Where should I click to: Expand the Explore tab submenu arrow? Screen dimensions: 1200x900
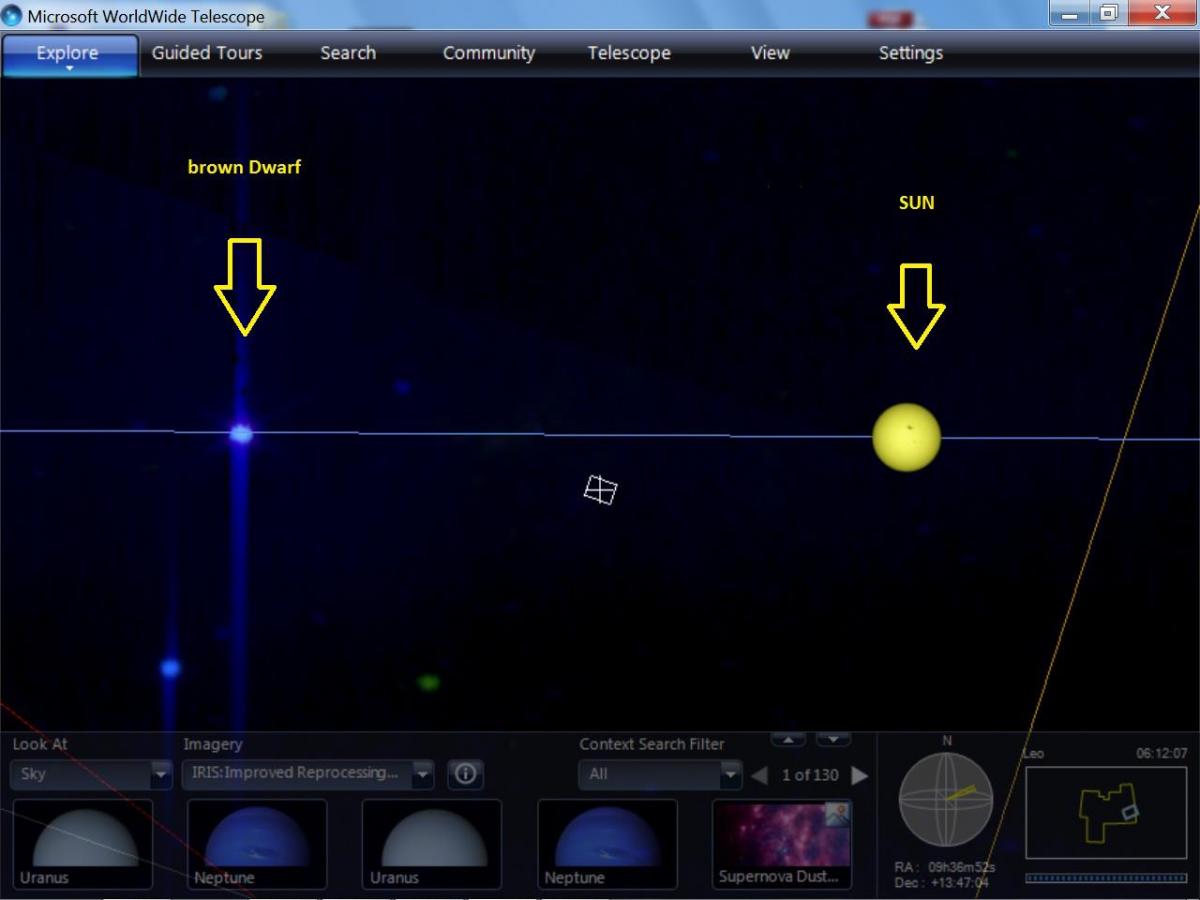(x=70, y=69)
